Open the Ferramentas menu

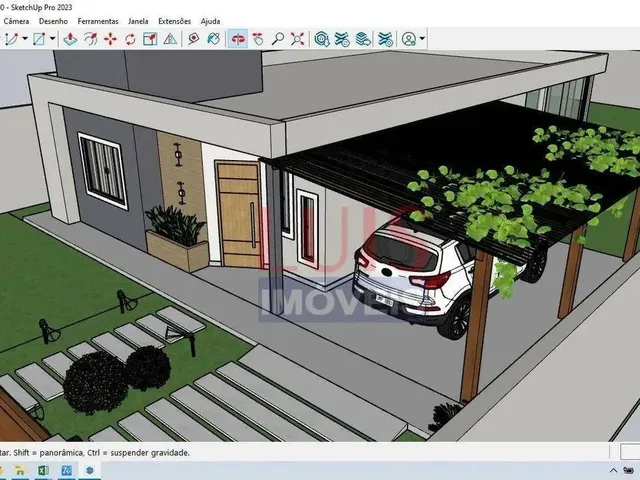pyautogui.click(x=98, y=21)
